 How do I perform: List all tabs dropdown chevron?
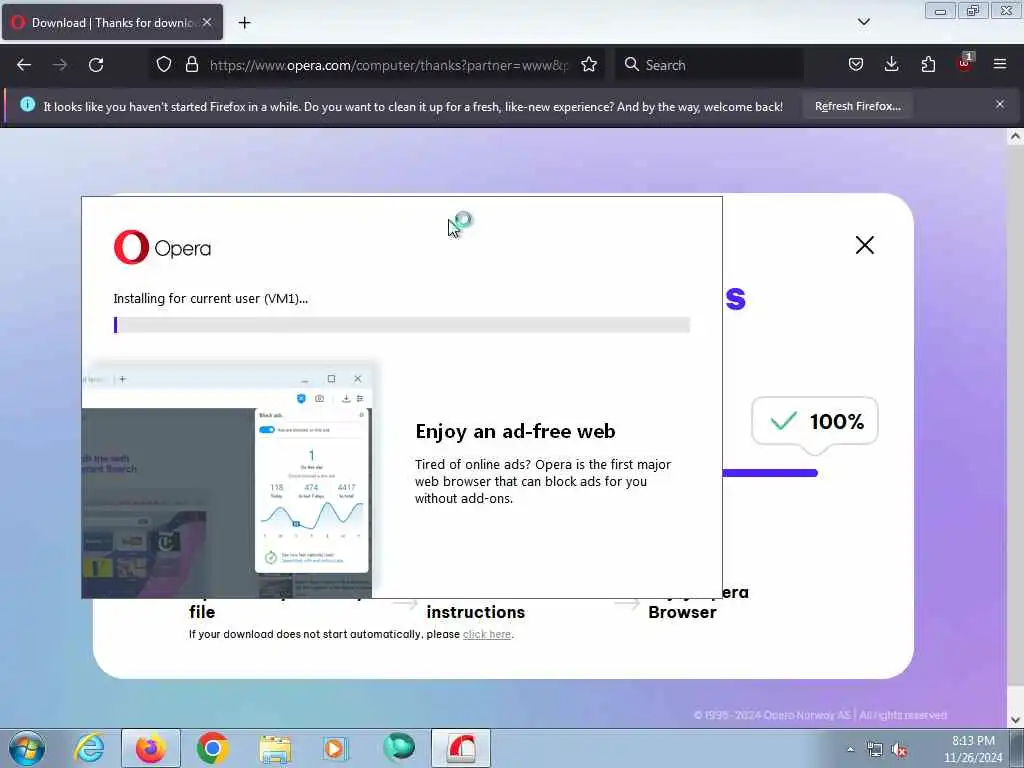click(x=863, y=22)
